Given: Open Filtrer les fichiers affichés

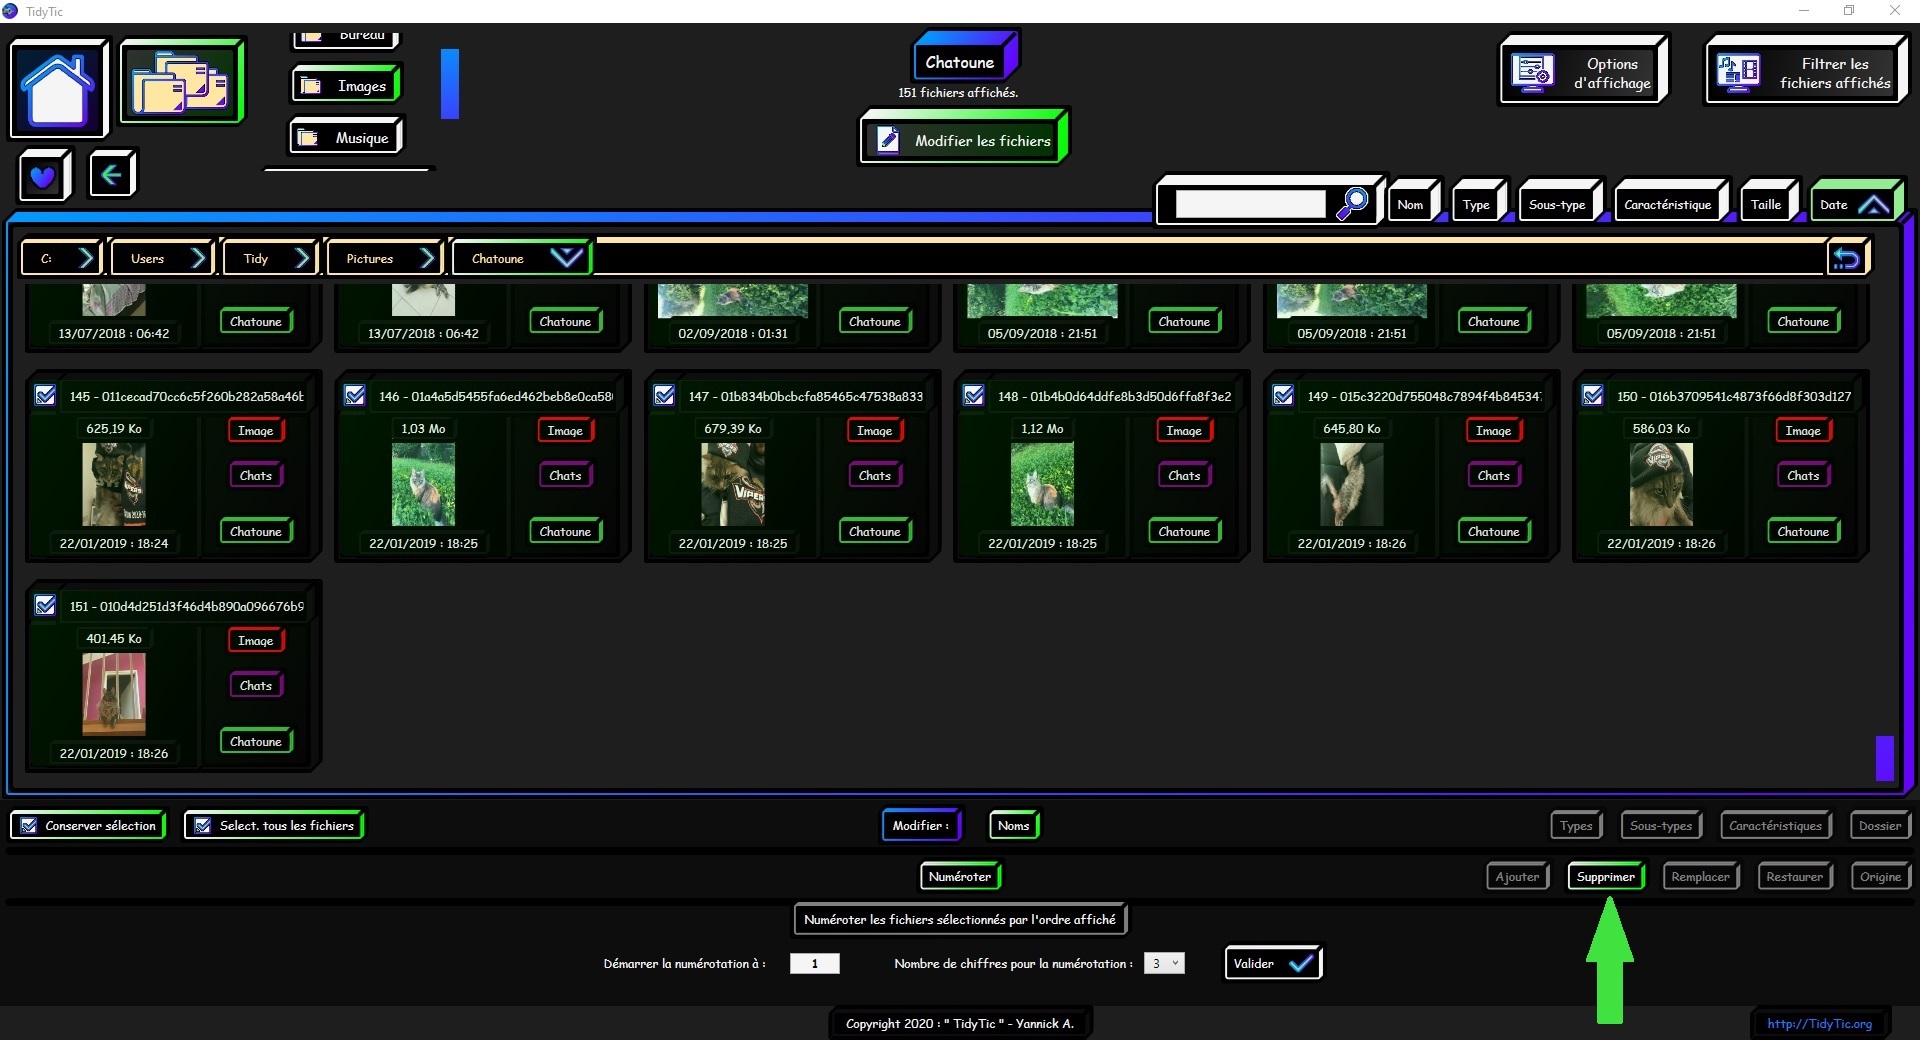Looking at the screenshot, I should point(1805,72).
